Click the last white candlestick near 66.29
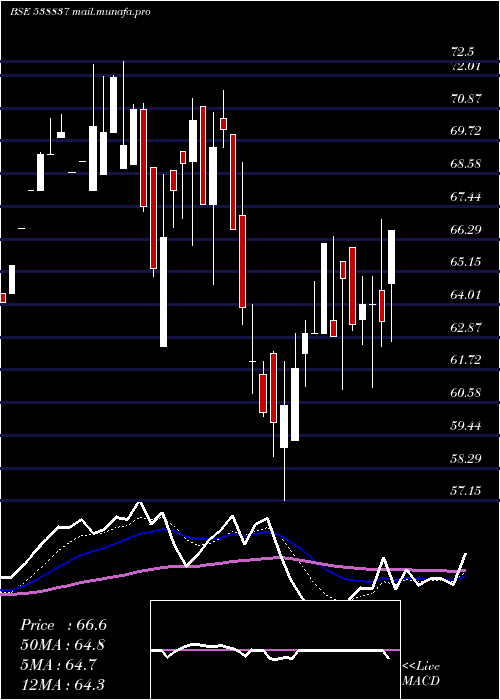The width and height of the screenshot is (500, 700). tap(392, 257)
